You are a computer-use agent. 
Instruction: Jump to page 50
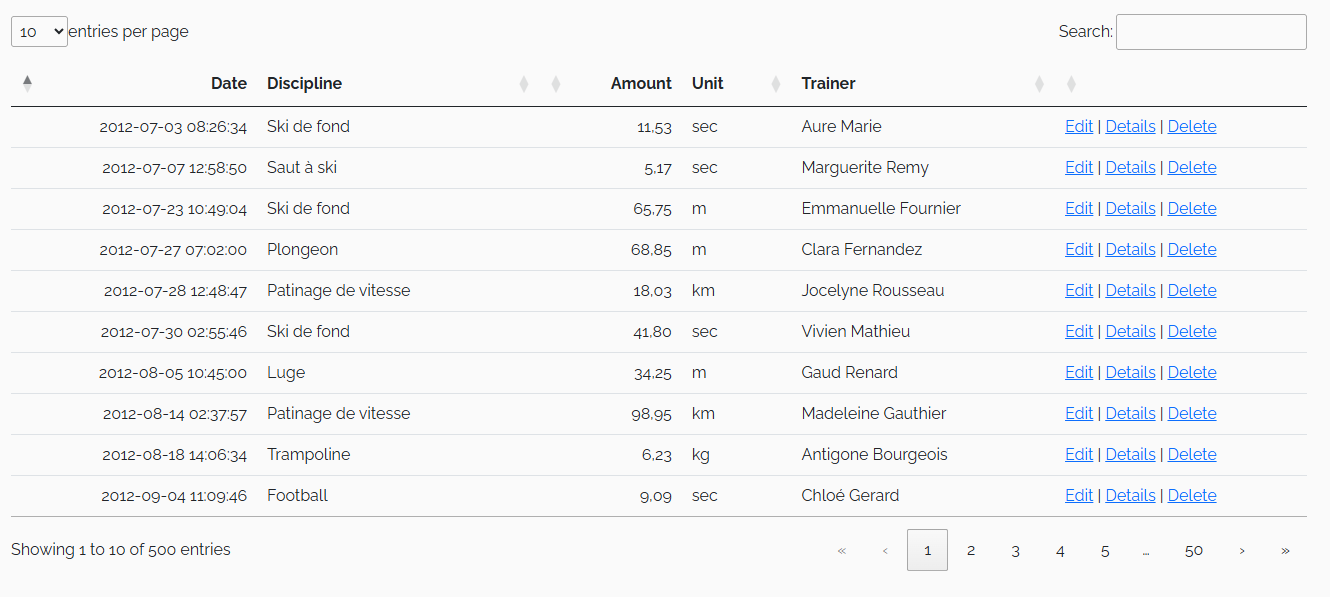[1194, 550]
